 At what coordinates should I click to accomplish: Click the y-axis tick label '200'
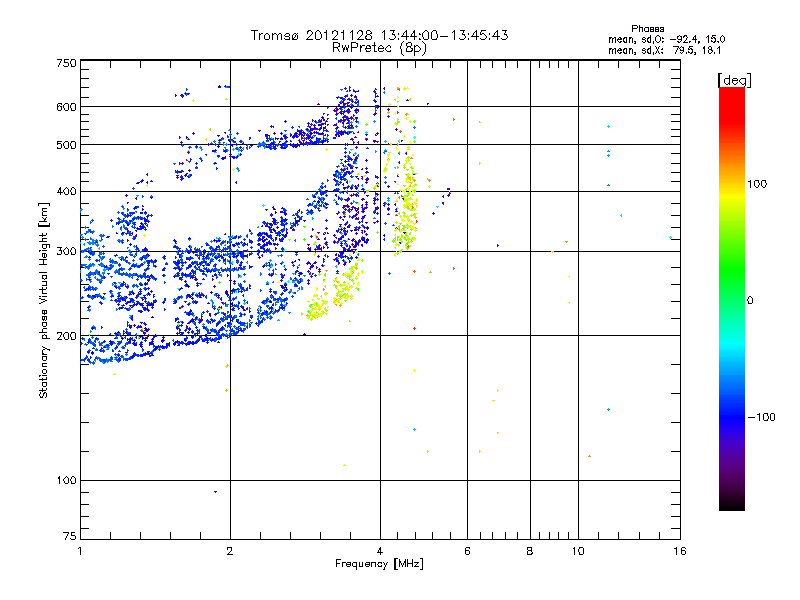(x=66, y=336)
